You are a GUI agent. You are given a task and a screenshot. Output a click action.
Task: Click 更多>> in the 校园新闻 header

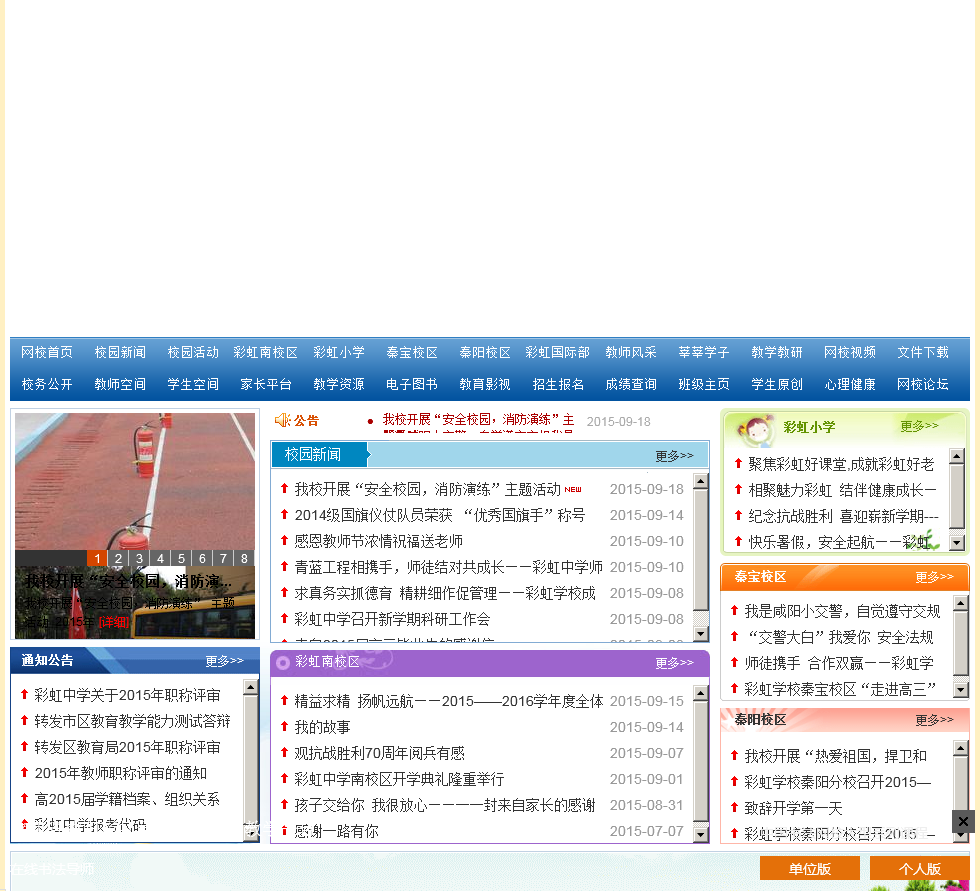674,455
